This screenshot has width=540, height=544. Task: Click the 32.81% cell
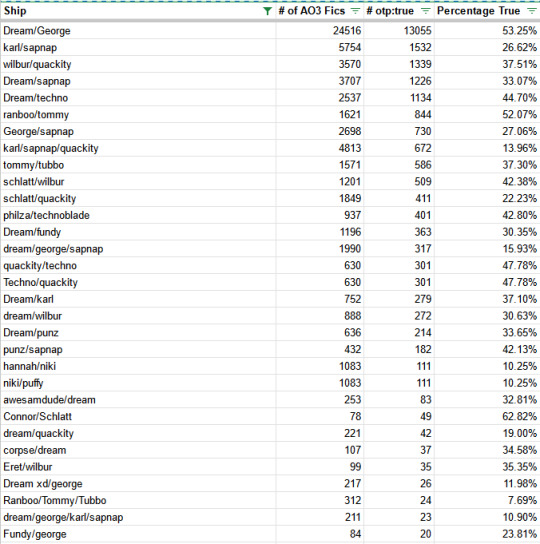[487, 400]
